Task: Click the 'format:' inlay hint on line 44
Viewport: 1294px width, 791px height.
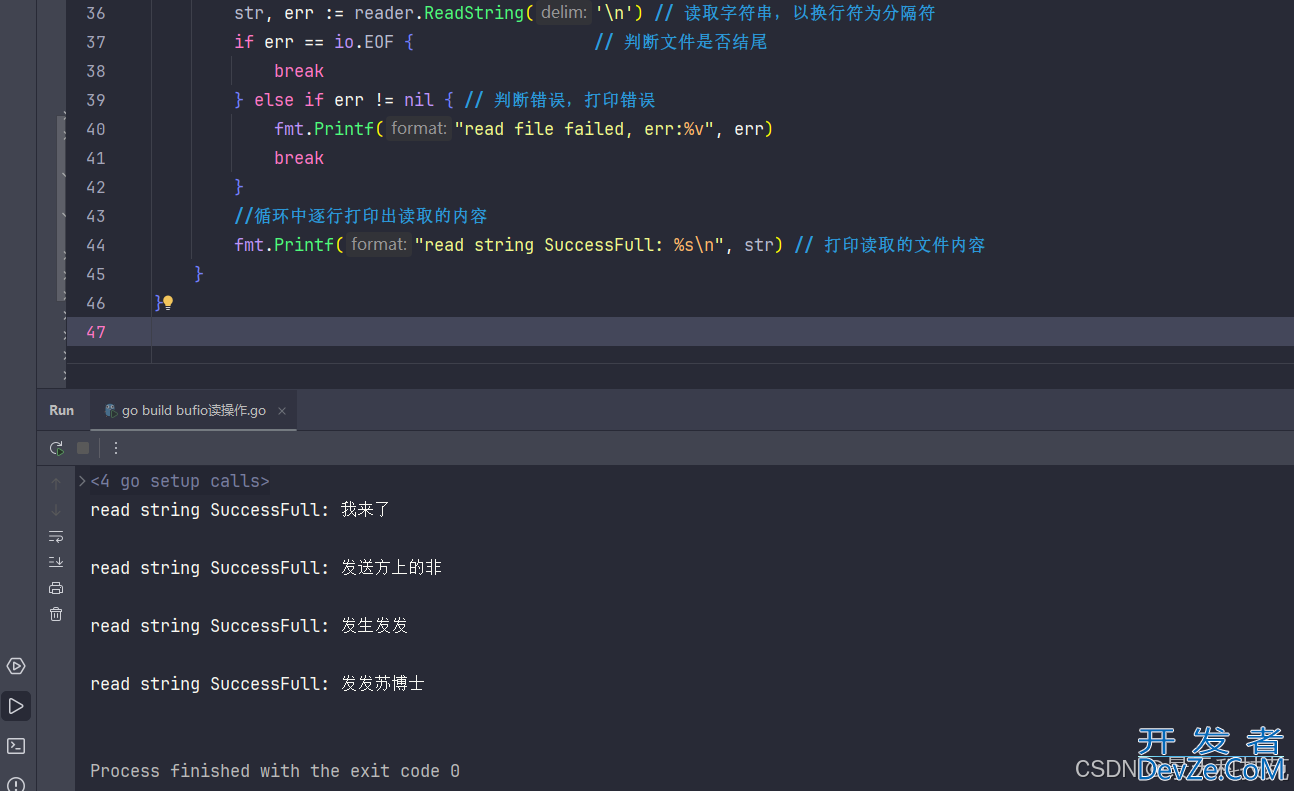Action: [x=379, y=245]
